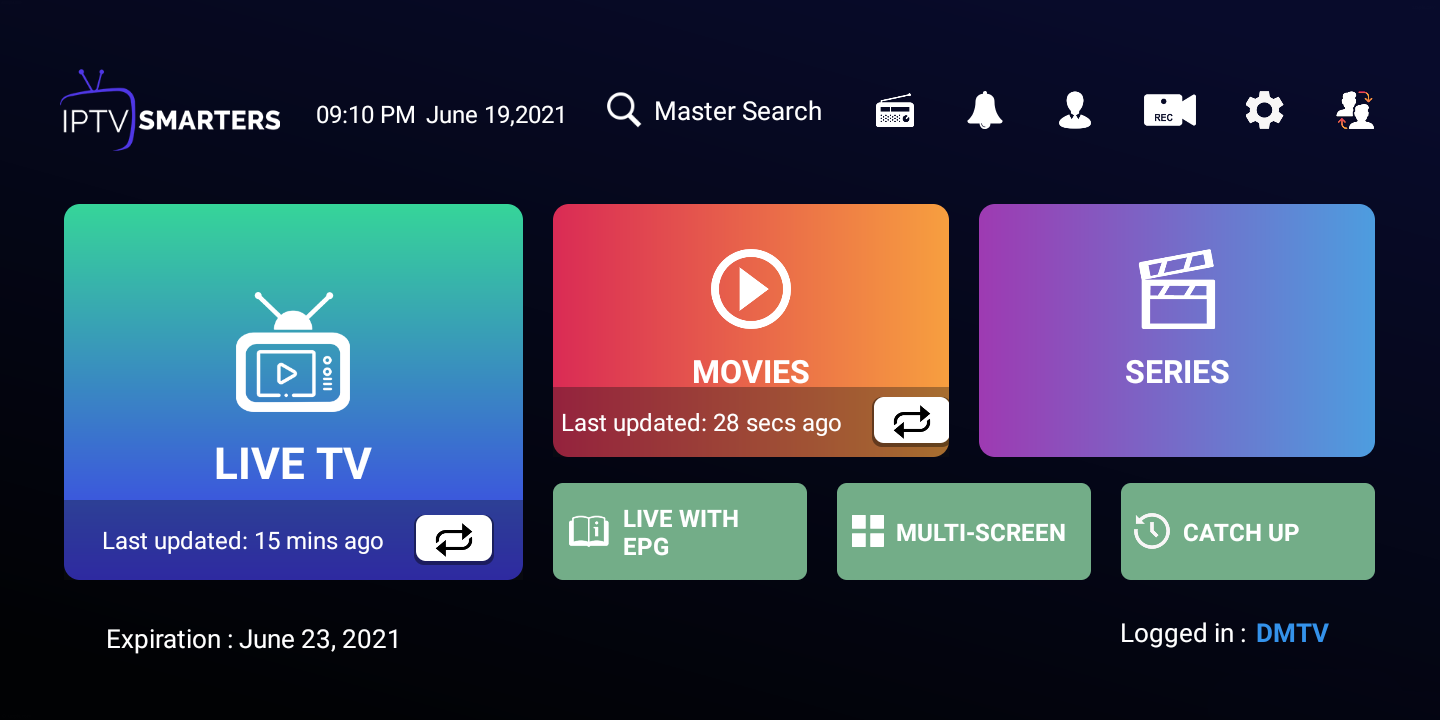
Task: Open the Catch Up section
Action: click(x=1247, y=532)
